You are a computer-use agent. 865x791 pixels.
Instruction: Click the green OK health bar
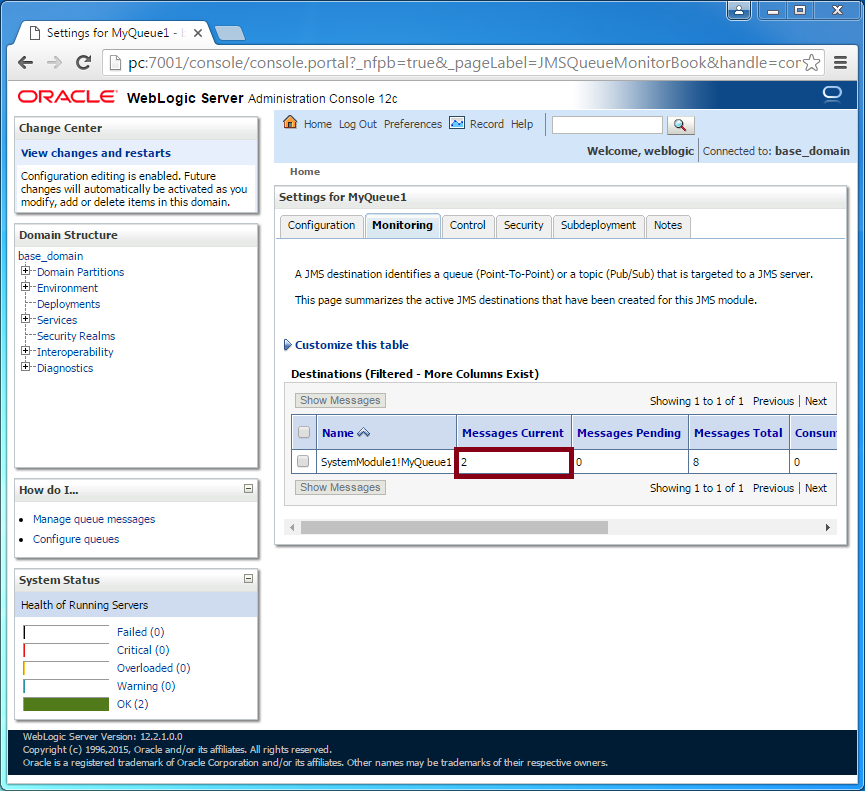tap(66, 704)
